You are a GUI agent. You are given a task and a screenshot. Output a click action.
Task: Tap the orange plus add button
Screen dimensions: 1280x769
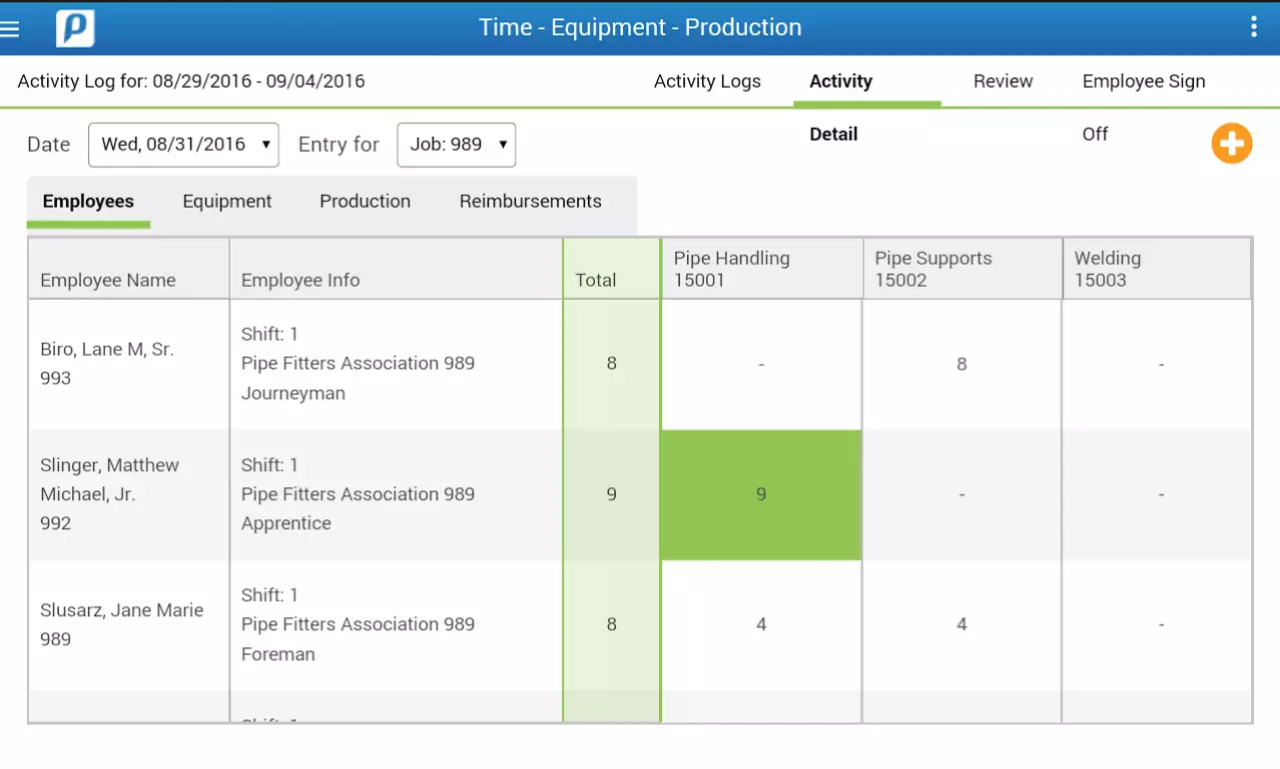[x=1231, y=144]
